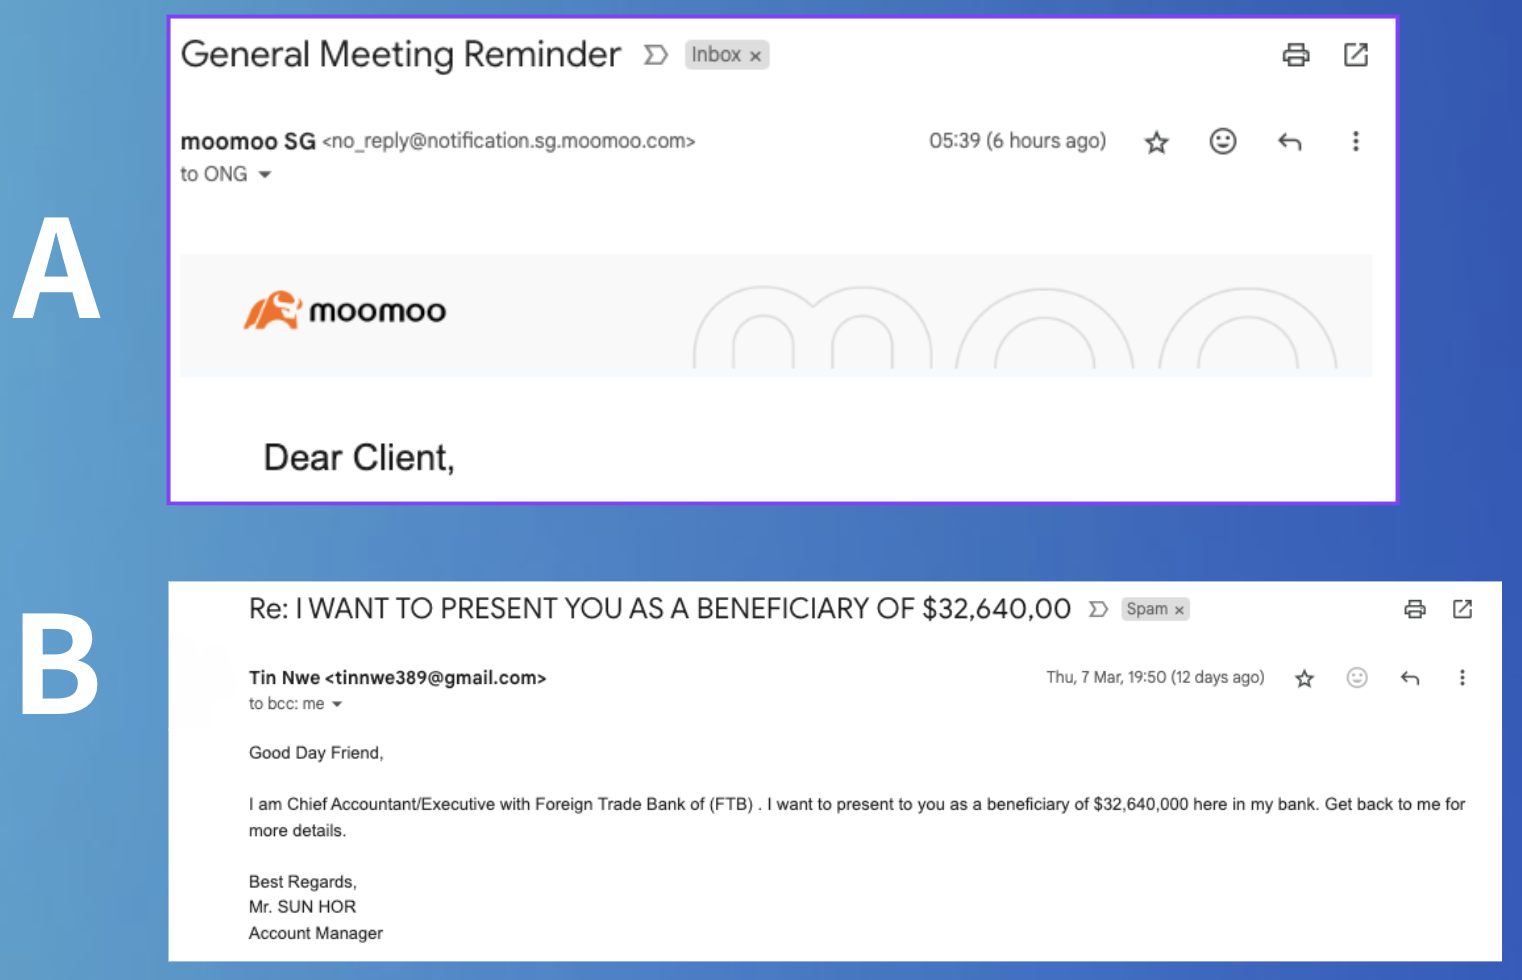
Task: Remove the Inbox label from email
Action: 756,56
